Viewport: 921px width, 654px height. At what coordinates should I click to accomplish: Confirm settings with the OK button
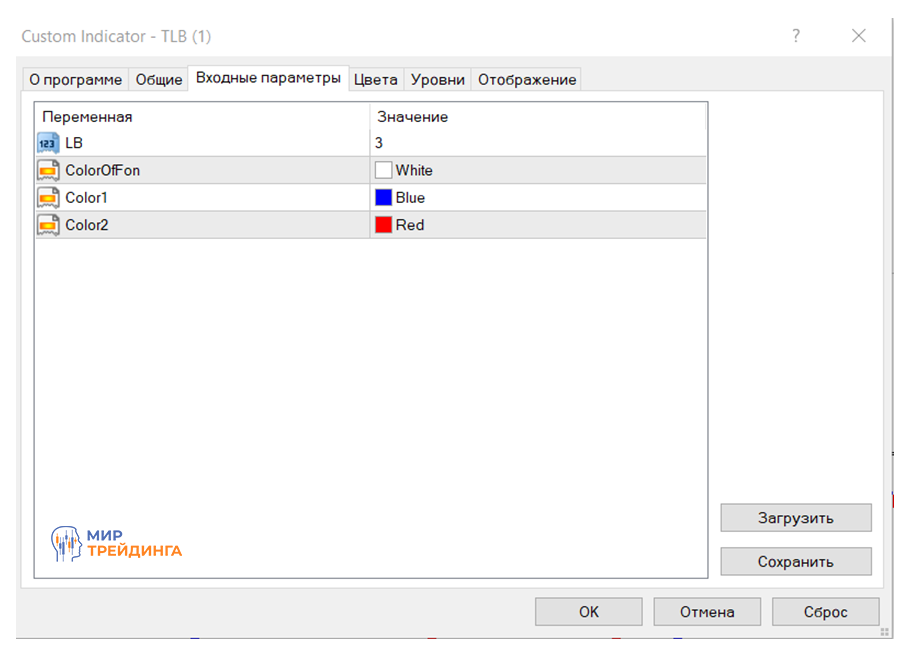coord(588,612)
